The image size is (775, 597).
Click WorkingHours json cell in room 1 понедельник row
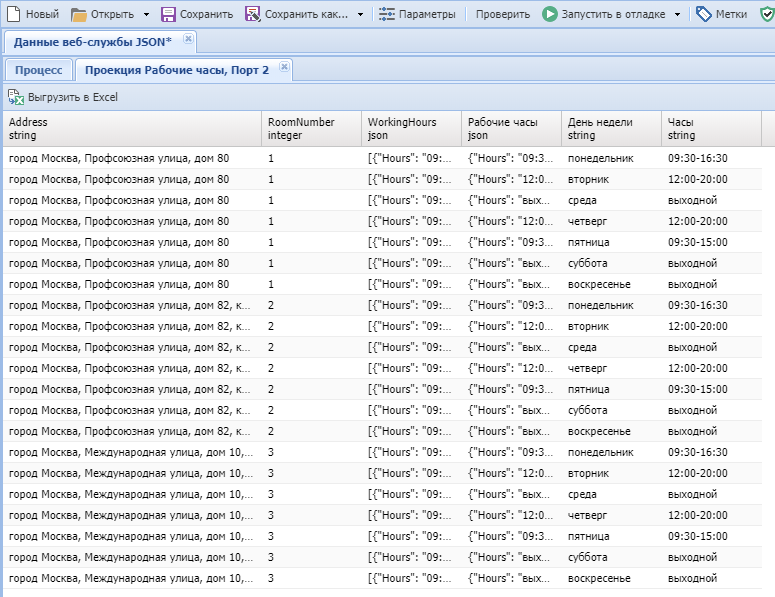pos(409,158)
